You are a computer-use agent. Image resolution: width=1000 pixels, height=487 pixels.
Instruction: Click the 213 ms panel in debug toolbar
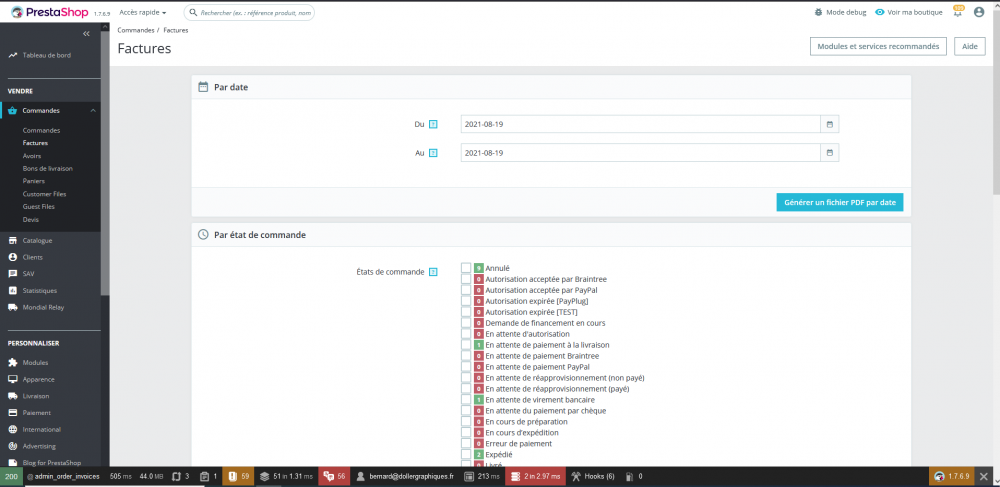tap(482, 476)
